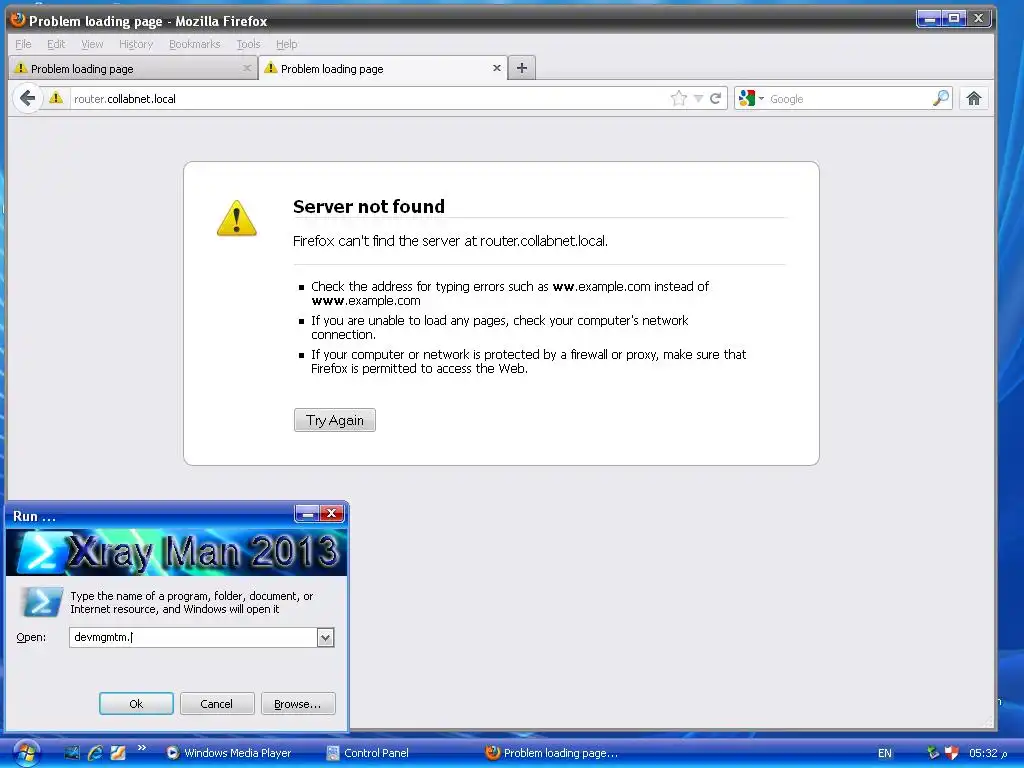Click Show Desktop quick launch icon
This screenshot has width=1024, height=768.
point(71,752)
